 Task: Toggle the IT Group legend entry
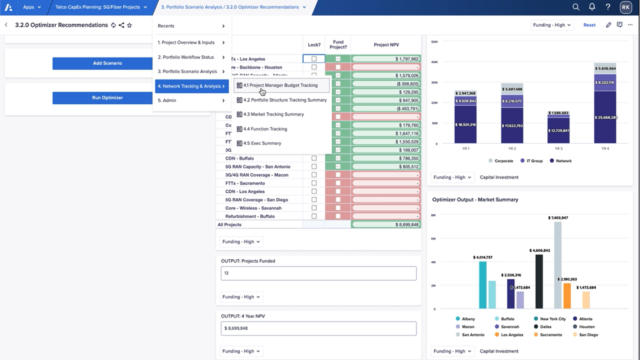point(531,161)
